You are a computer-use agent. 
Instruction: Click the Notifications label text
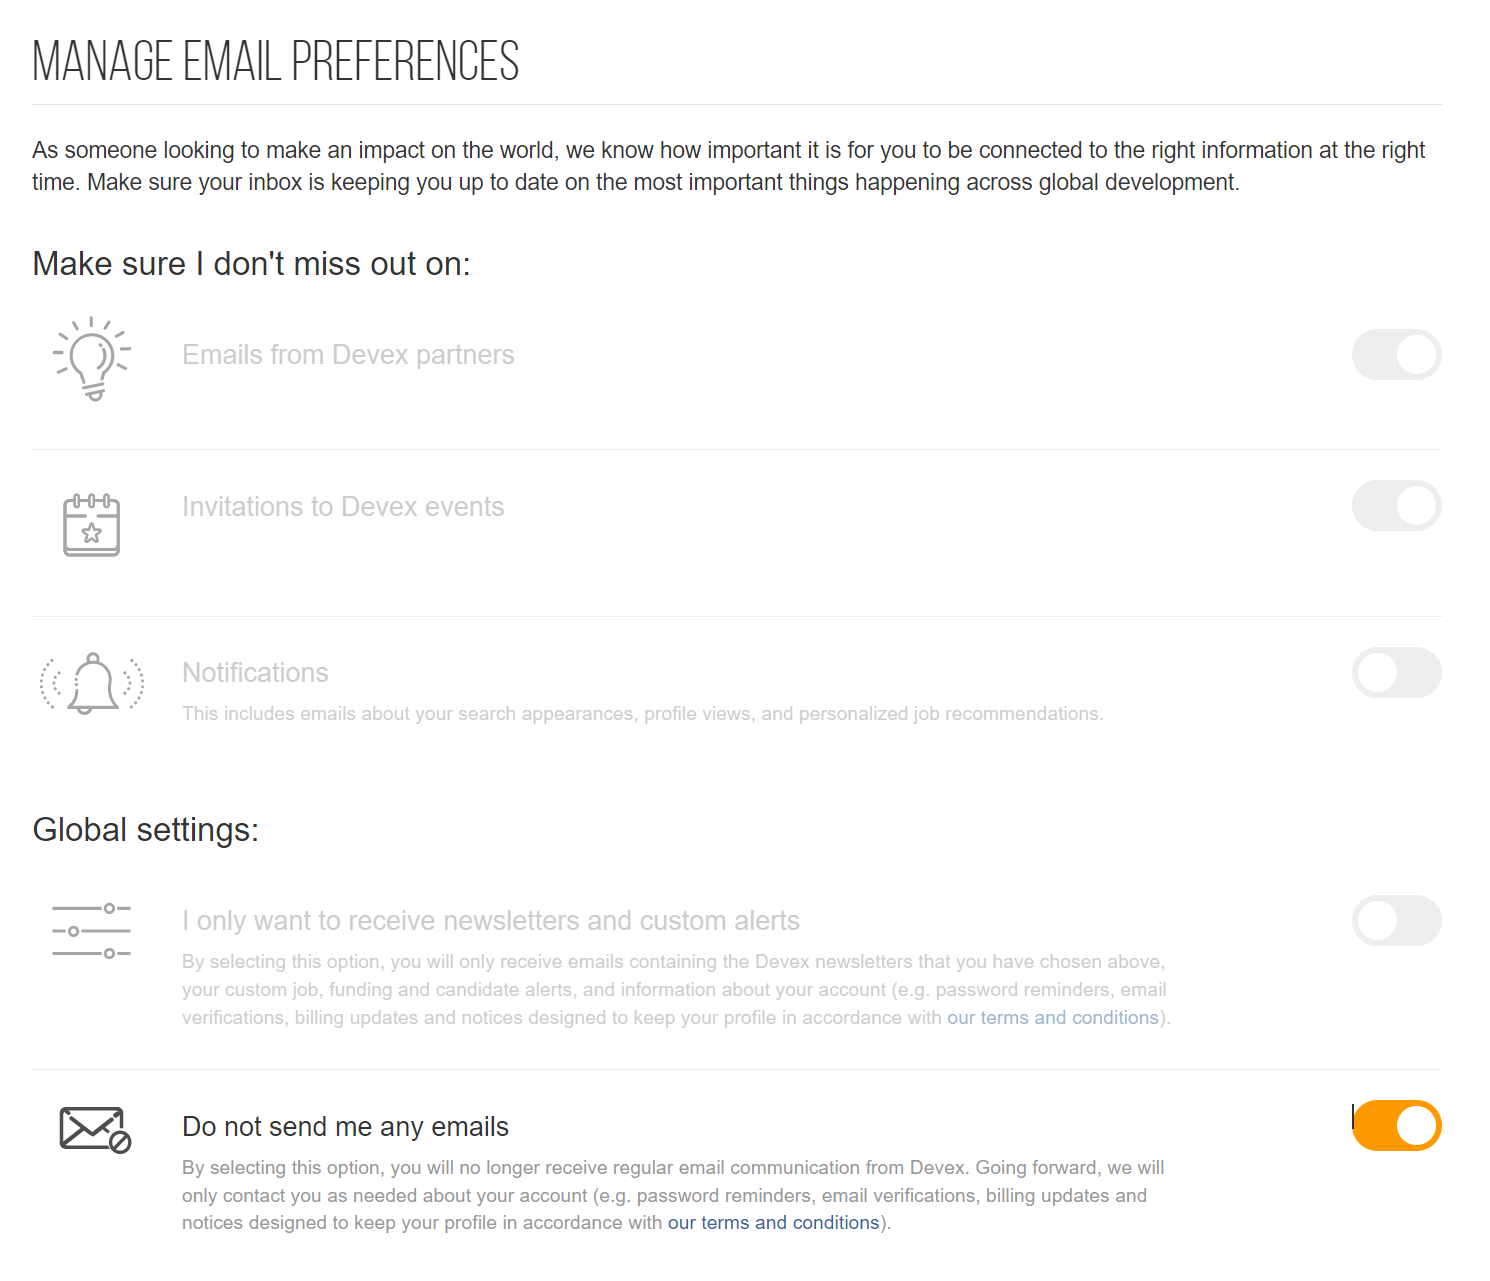pyautogui.click(x=255, y=673)
